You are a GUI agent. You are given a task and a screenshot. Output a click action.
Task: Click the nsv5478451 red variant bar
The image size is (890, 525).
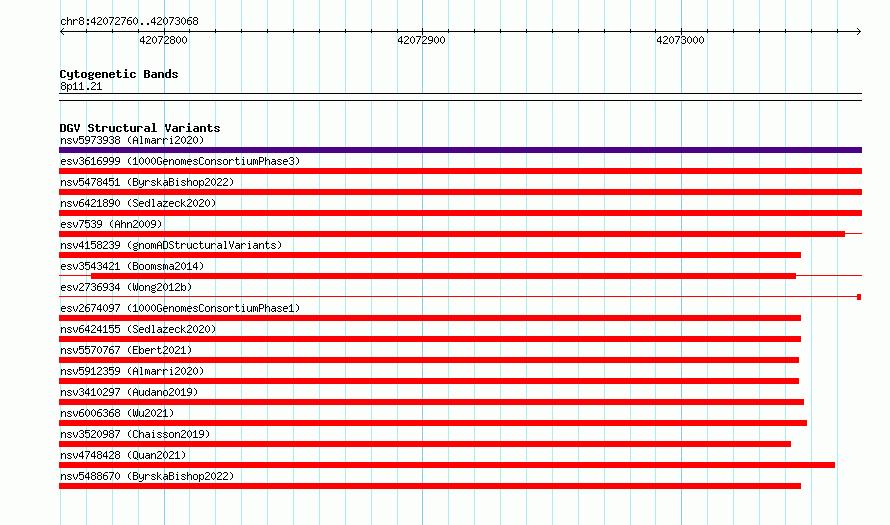coord(460,192)
